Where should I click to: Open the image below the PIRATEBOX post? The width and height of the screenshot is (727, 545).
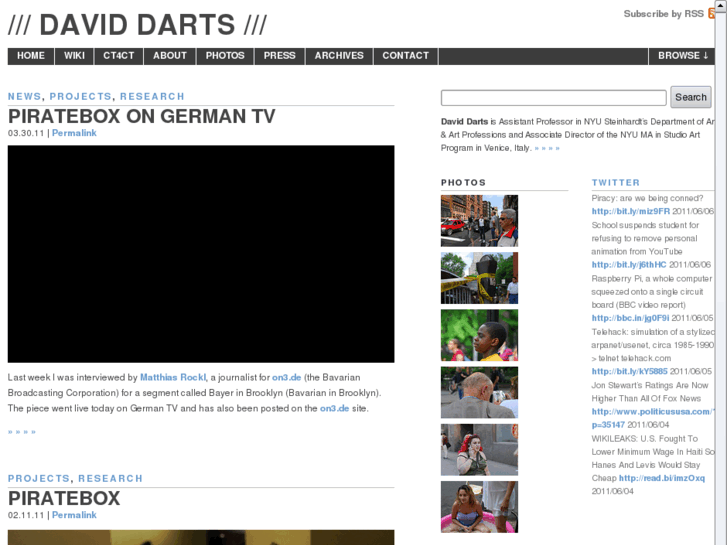[201, 538]
